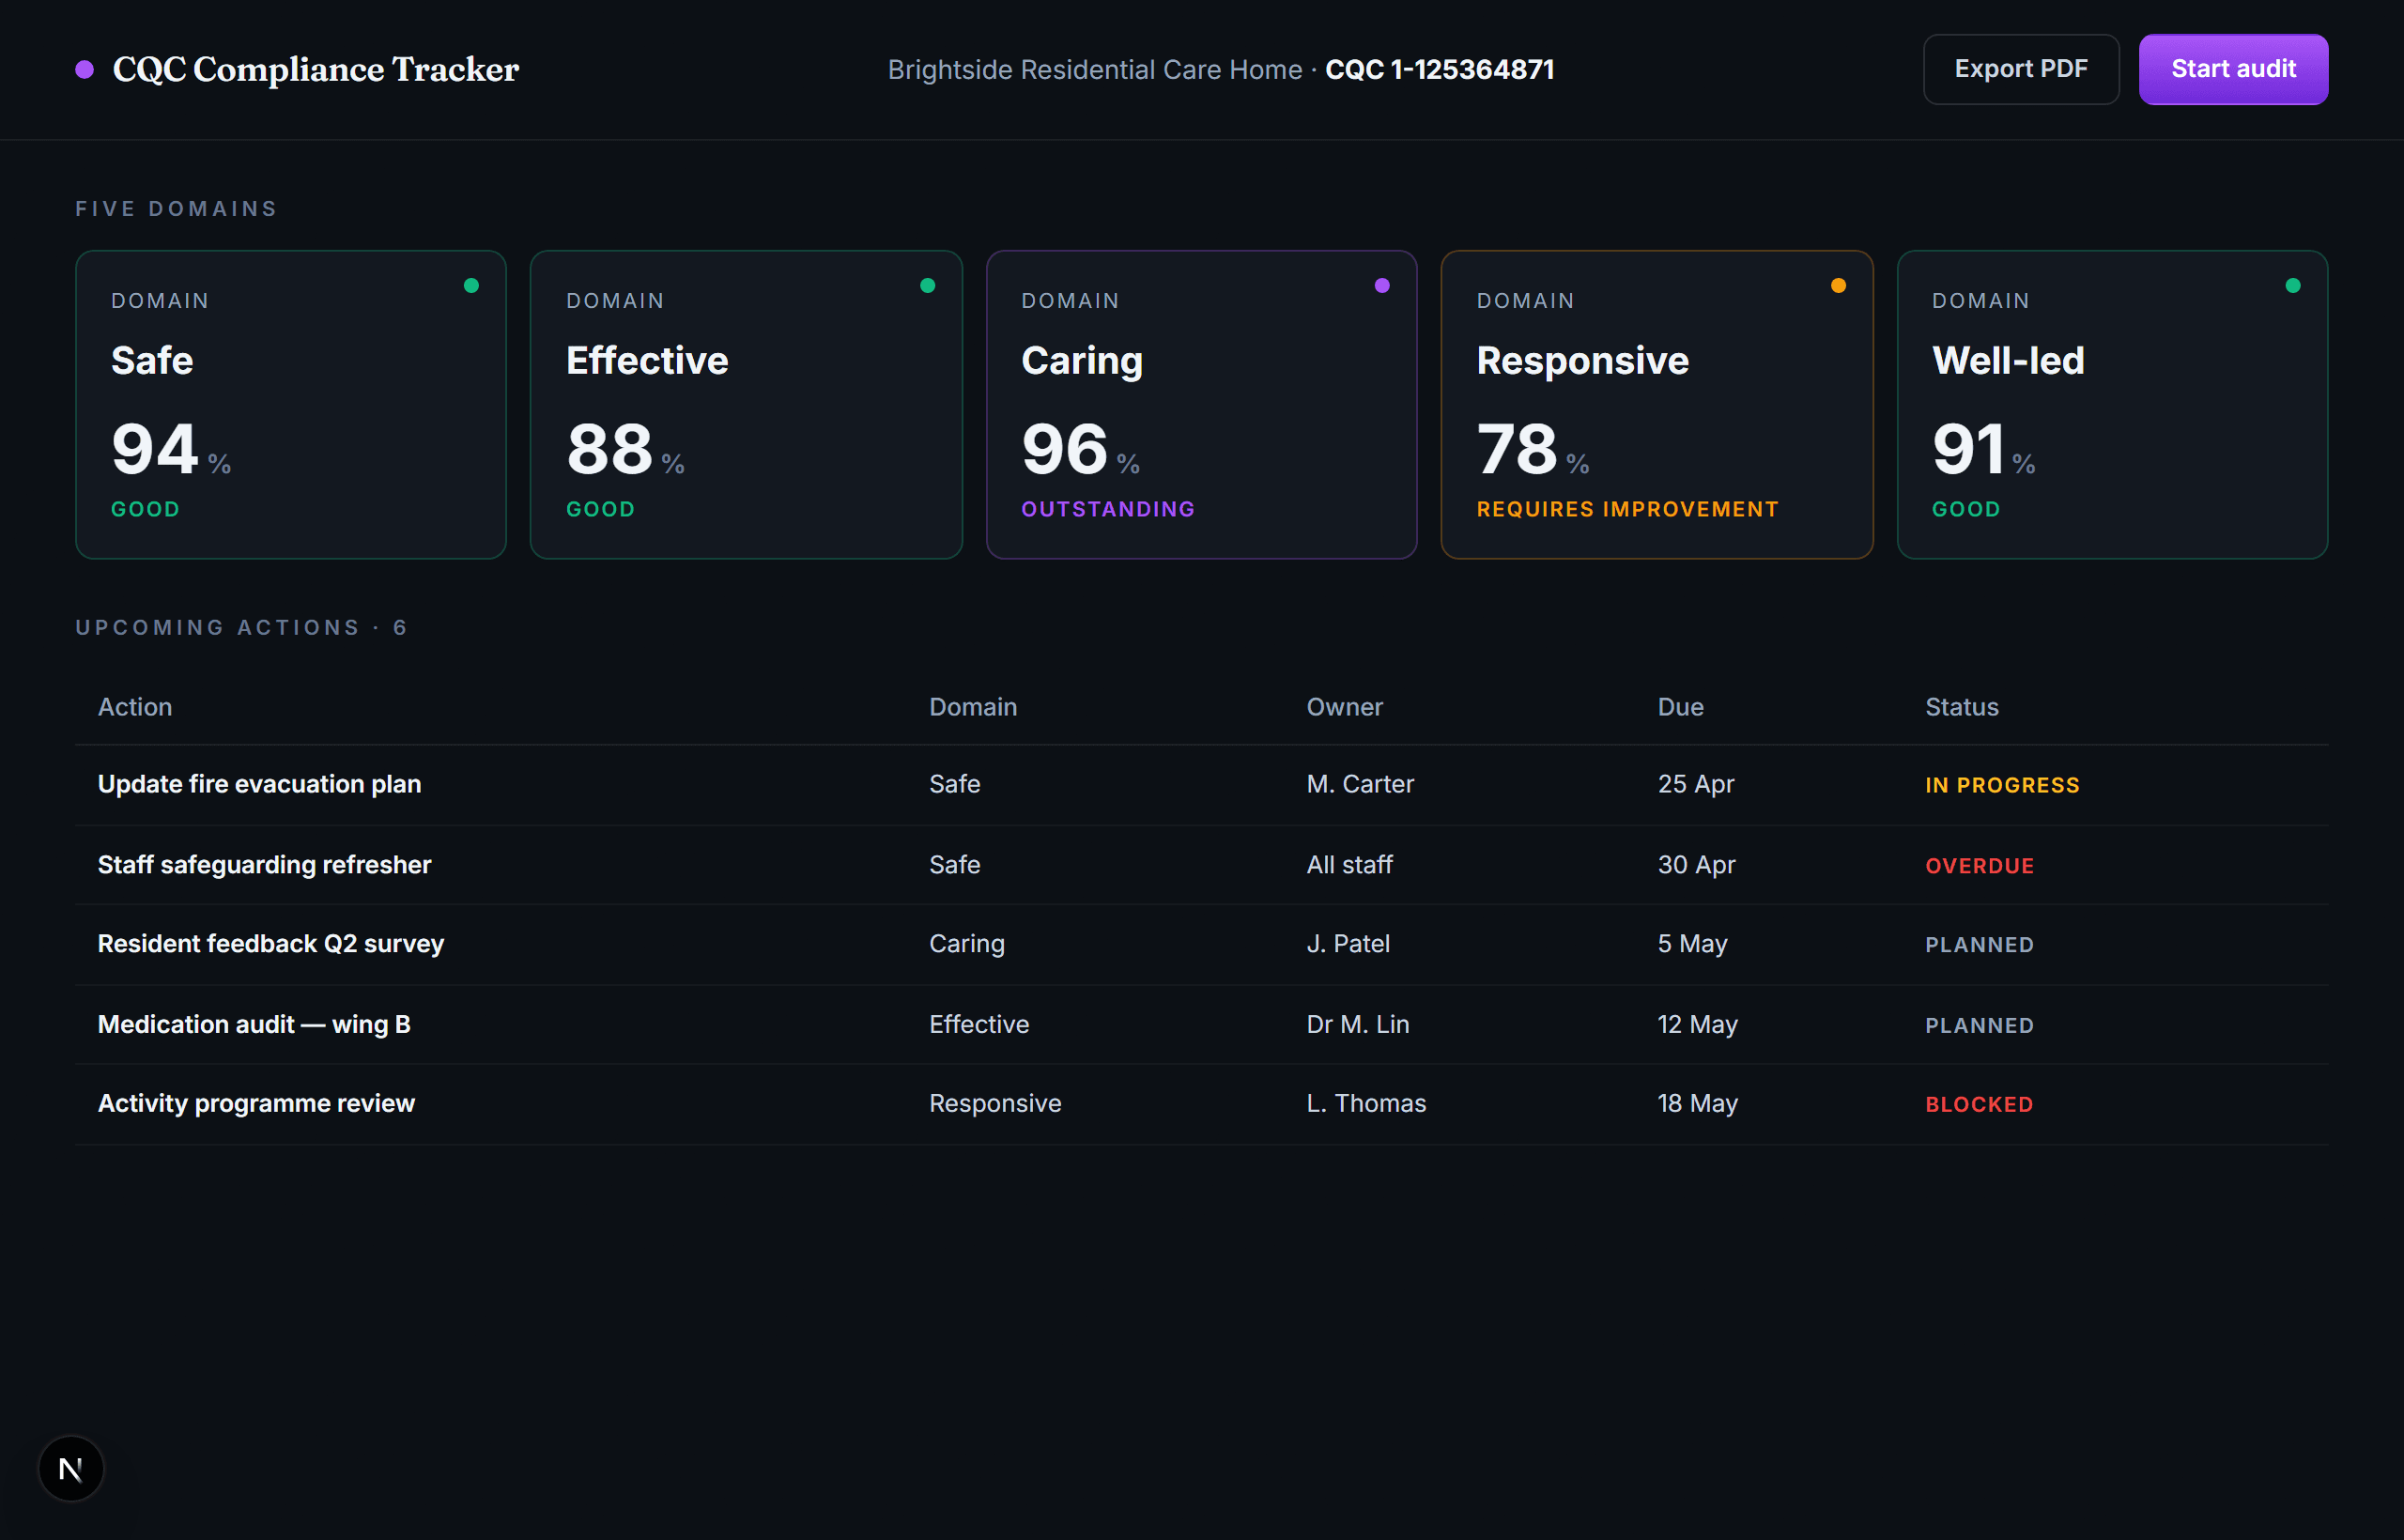Click the Due column header
This screenshot has width=2404, height=1540.
coord(1680,707)
